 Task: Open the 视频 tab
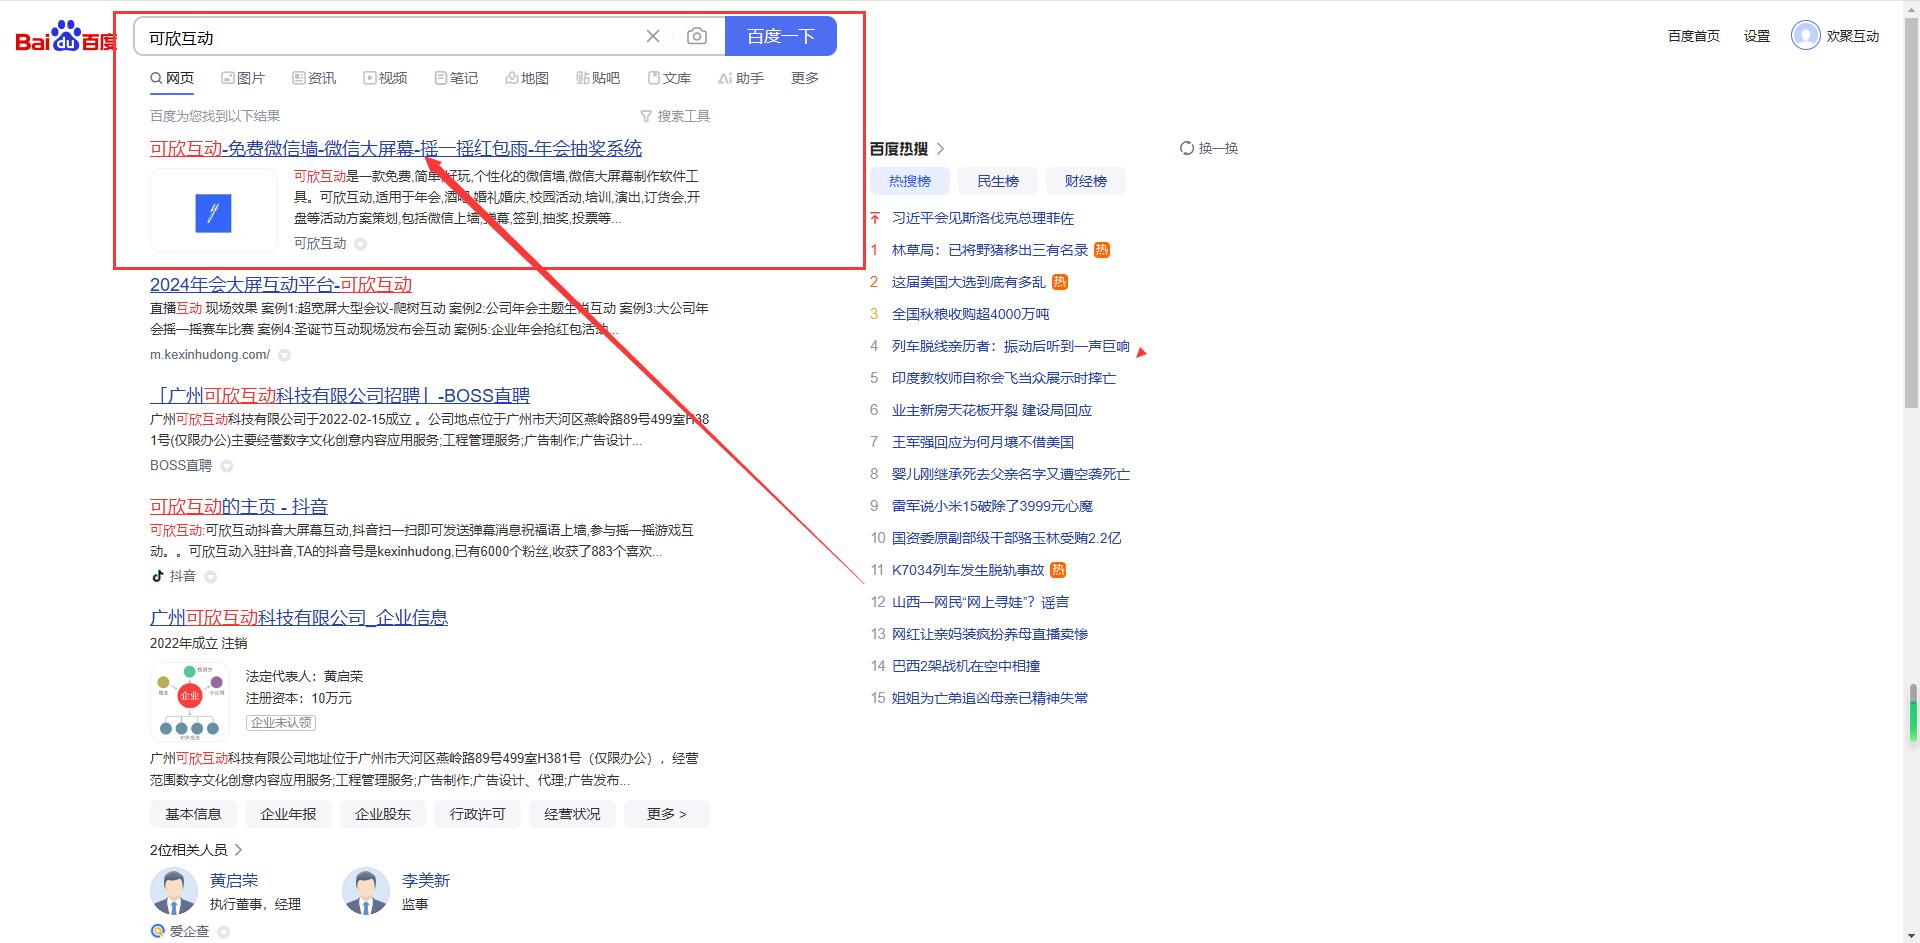[385, 78]
